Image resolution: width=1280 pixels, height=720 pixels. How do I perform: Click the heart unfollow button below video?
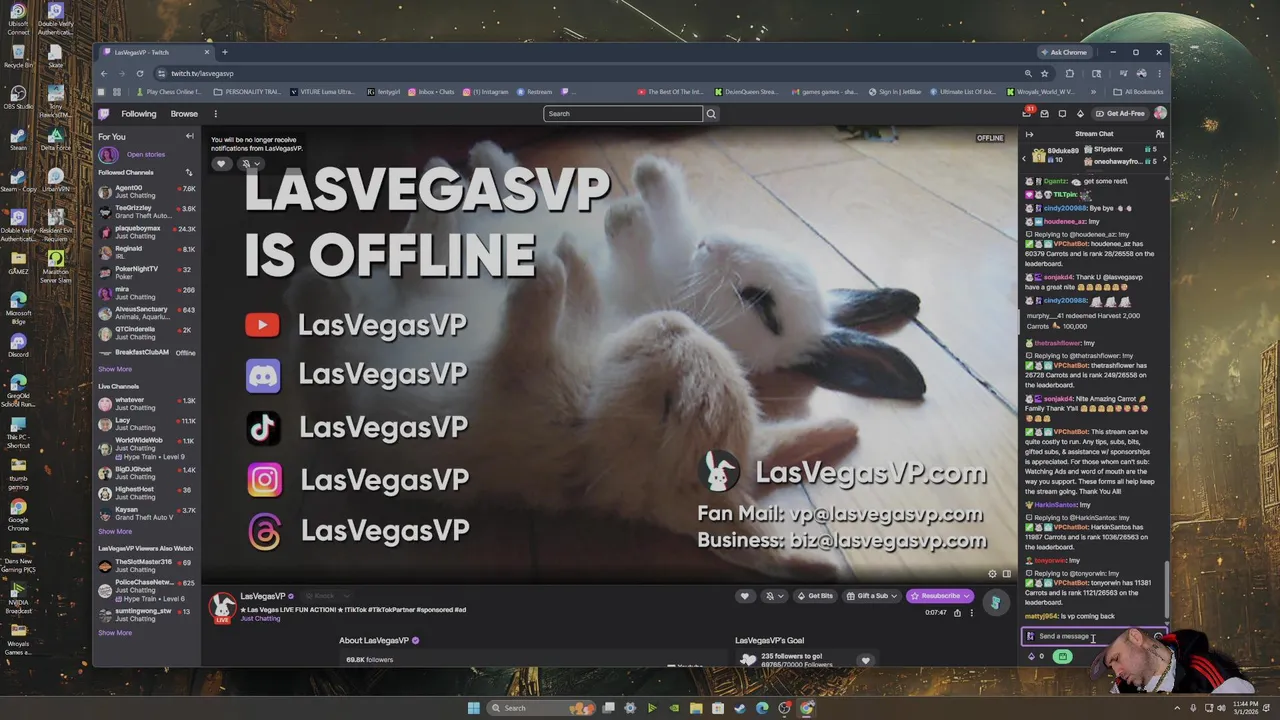coord(744,596)
